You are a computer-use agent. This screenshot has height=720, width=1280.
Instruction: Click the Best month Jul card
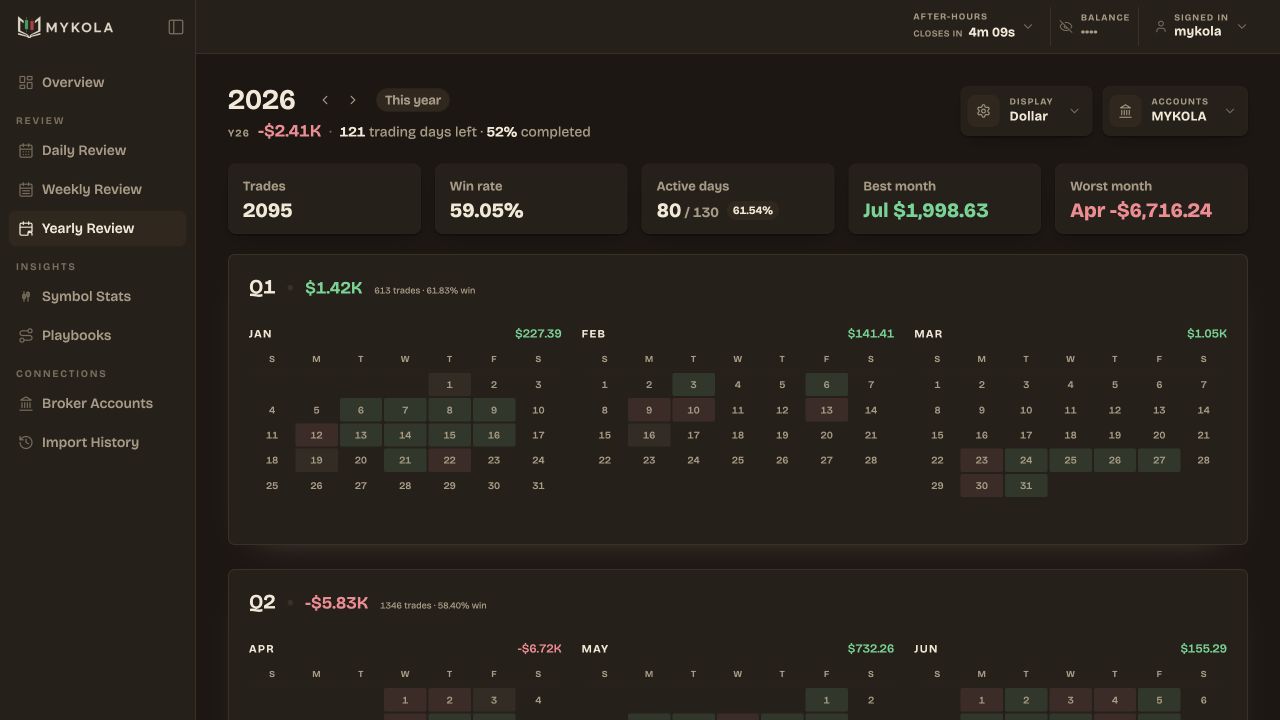(945, 199)
